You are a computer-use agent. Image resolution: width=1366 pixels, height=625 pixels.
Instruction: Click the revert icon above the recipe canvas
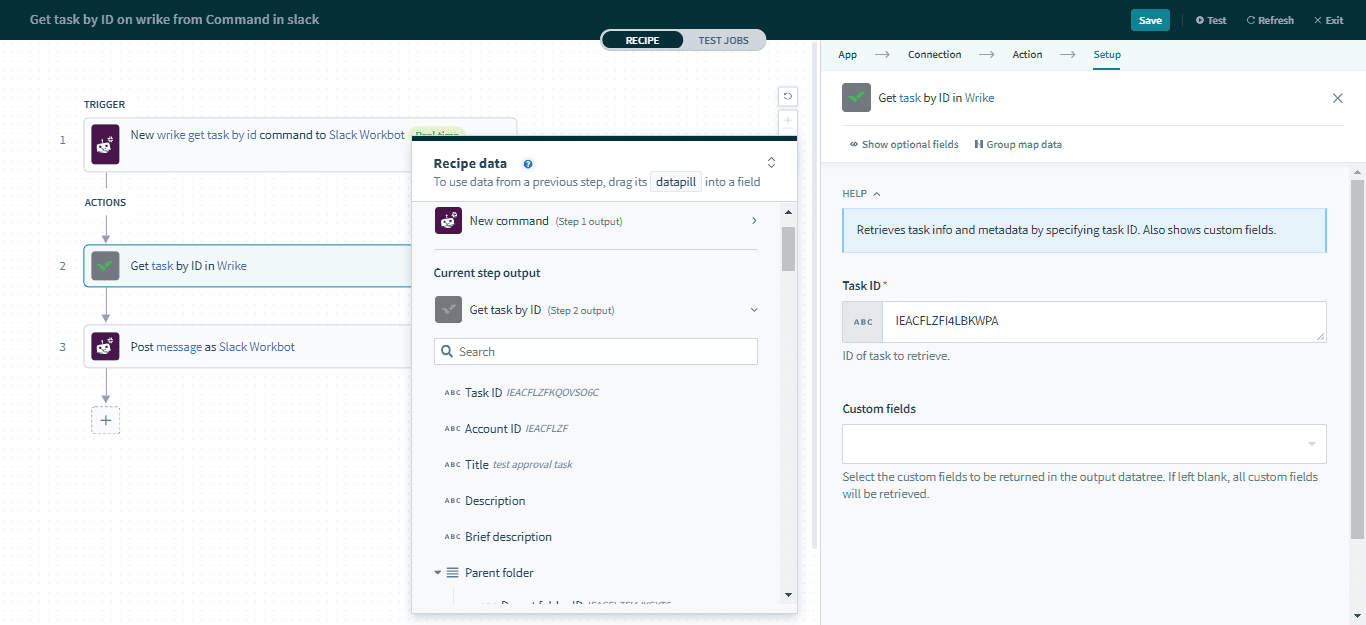pos(787,96)
